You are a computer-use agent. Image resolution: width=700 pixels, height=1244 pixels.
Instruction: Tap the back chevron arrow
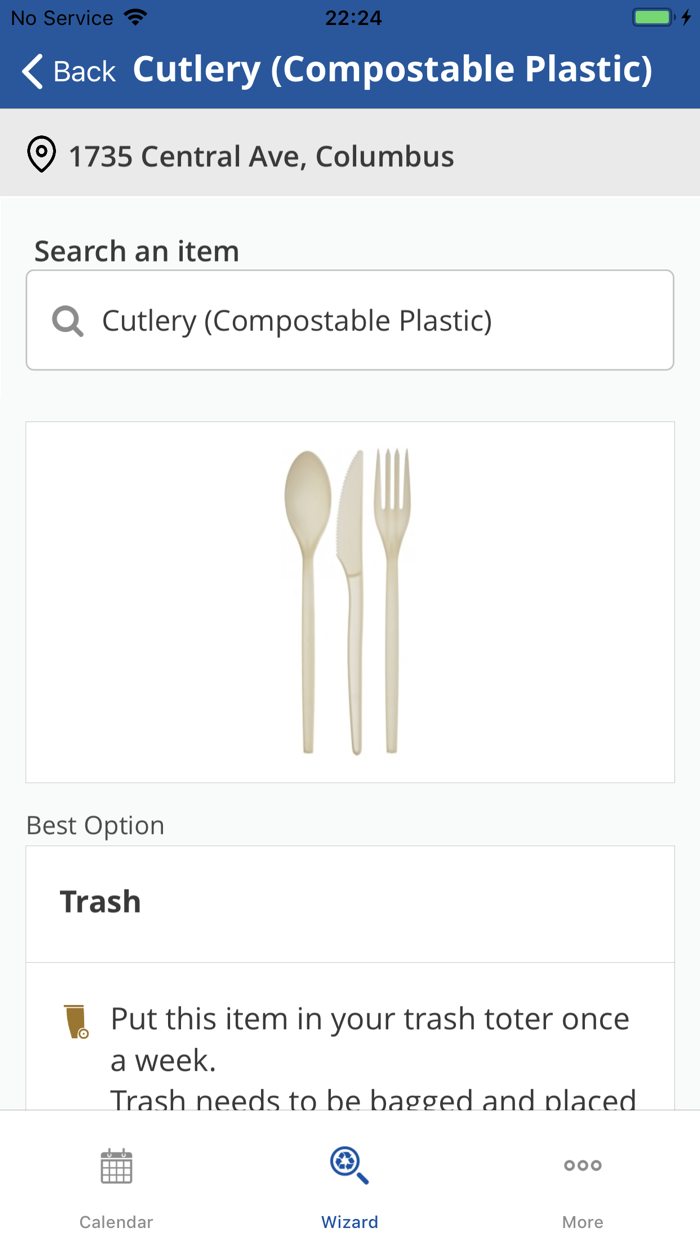32,71
